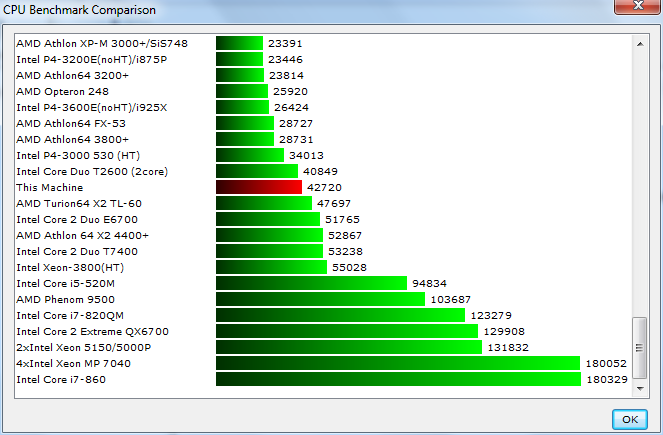Click the green bar for Intel Core i5-520M
The width and height of the screenshot is (663, 435).
(311, 283)
